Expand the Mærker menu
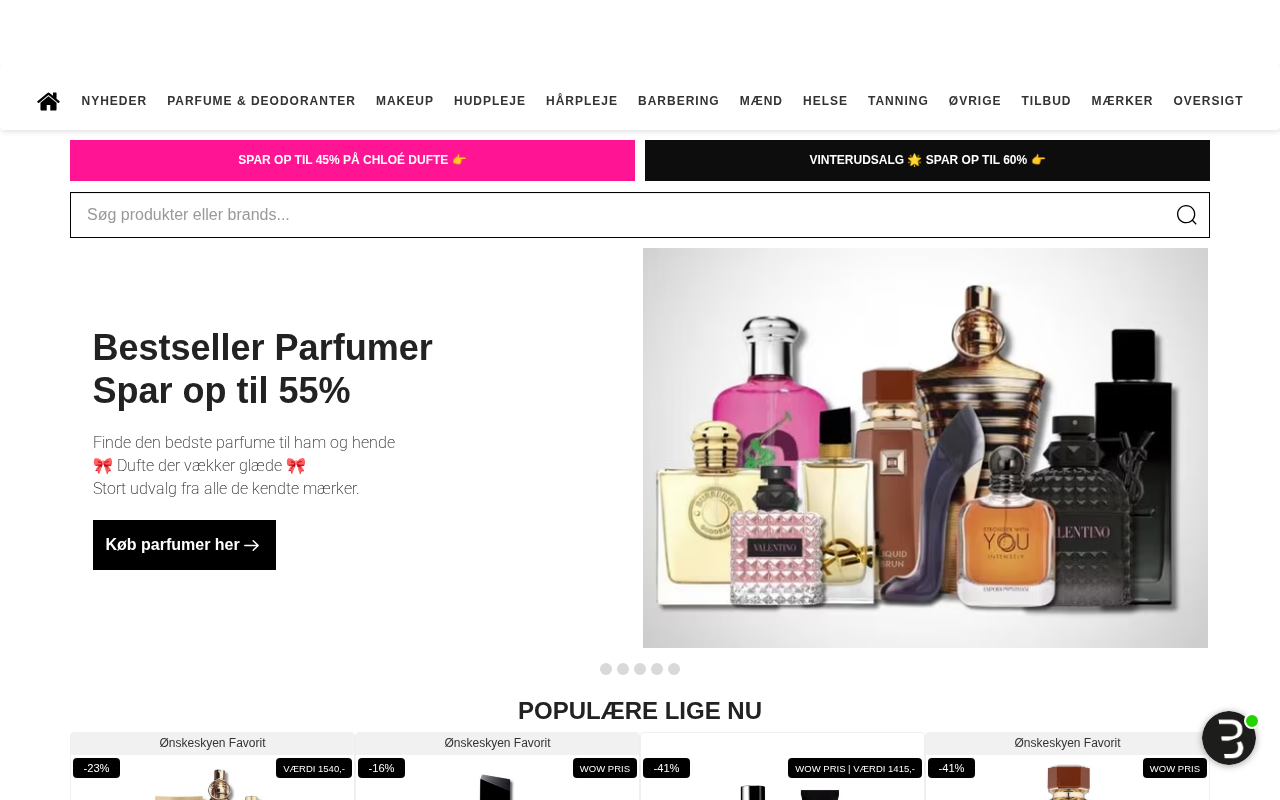This screenshot has height=800, width=1280. (x=1122, y=101)
